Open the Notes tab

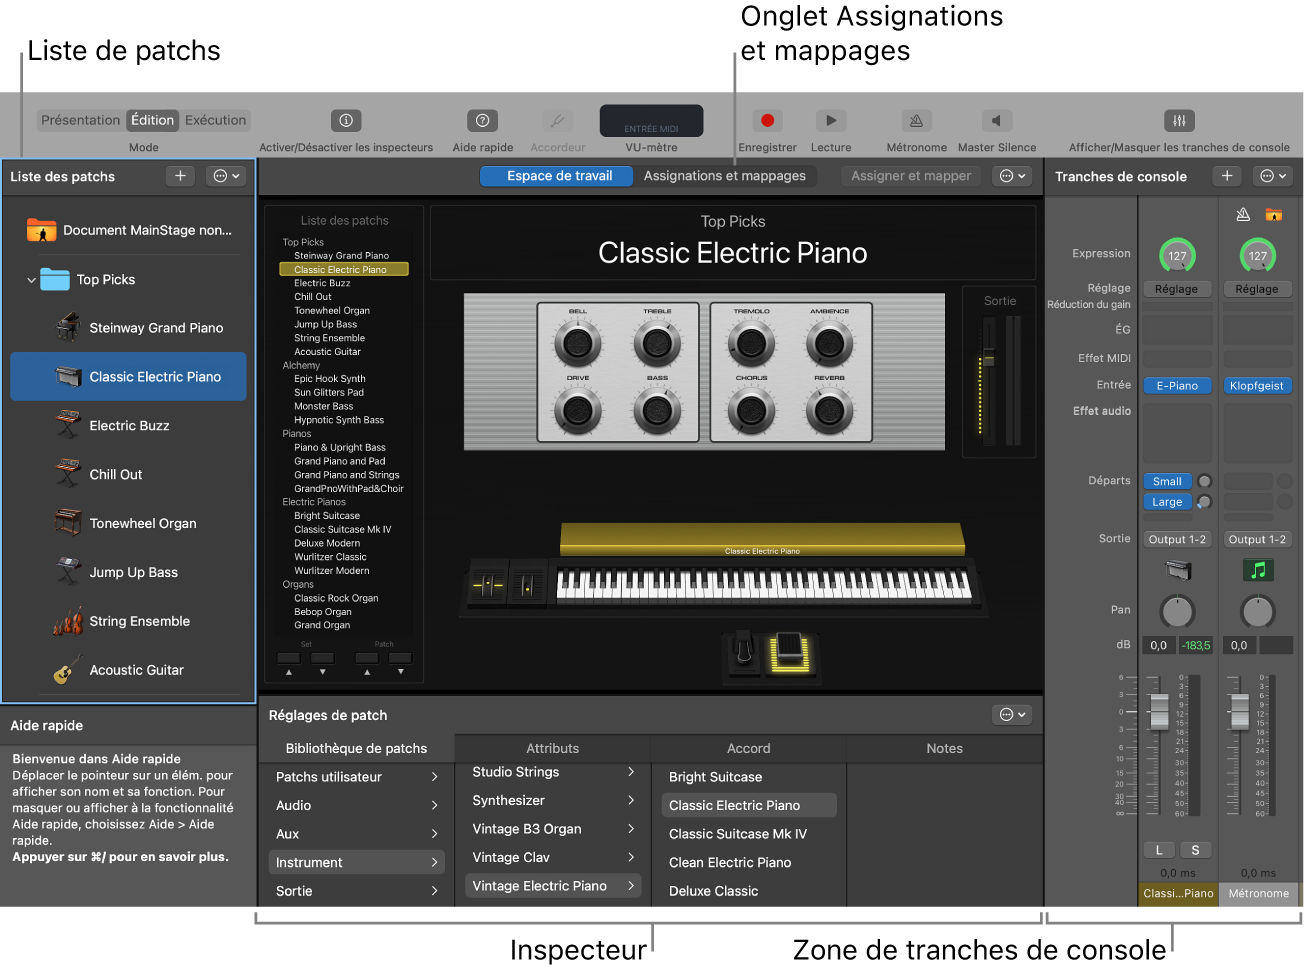(945, 748)
